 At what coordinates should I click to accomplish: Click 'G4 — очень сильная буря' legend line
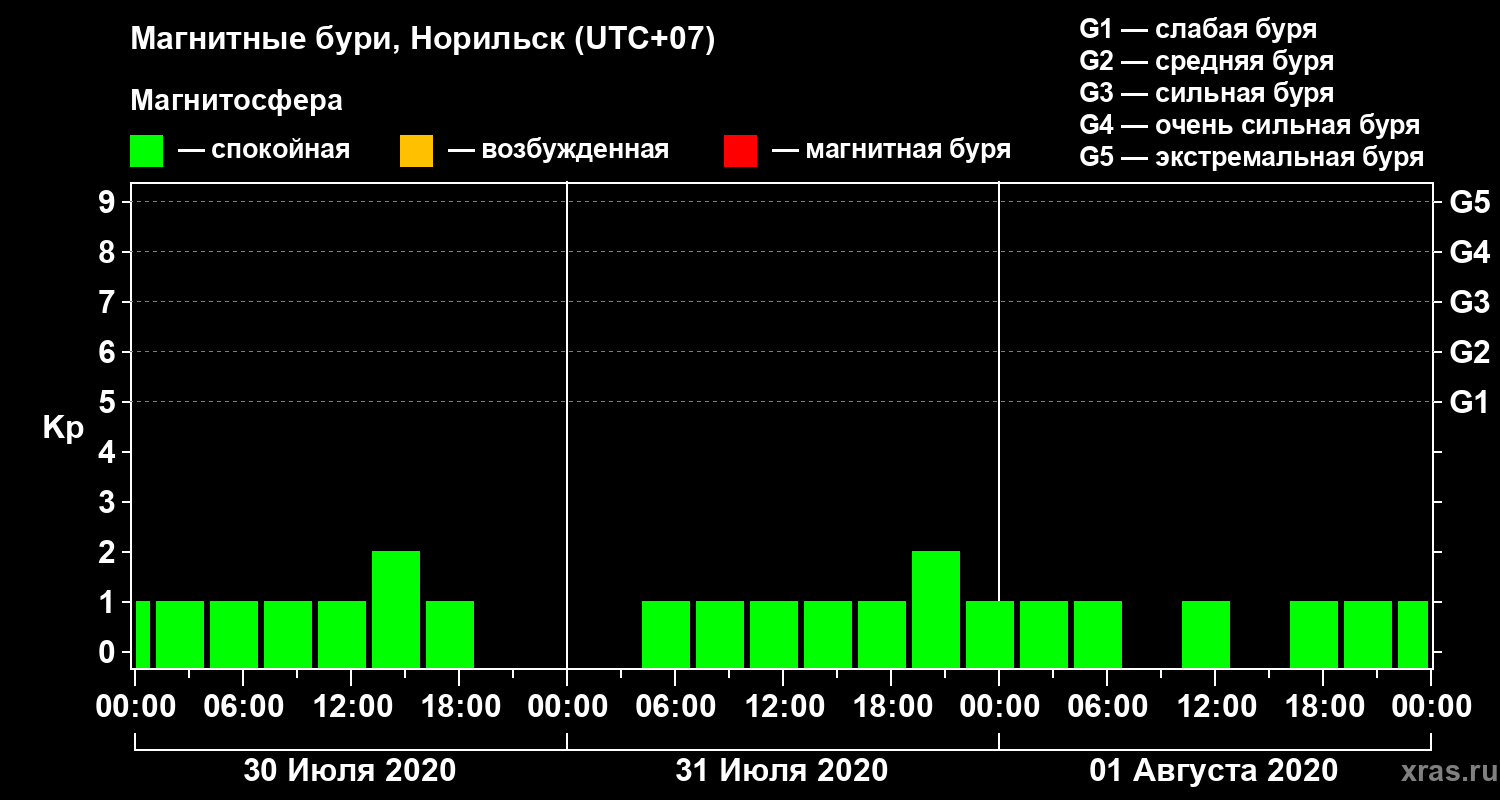(x=1250, y=125)
